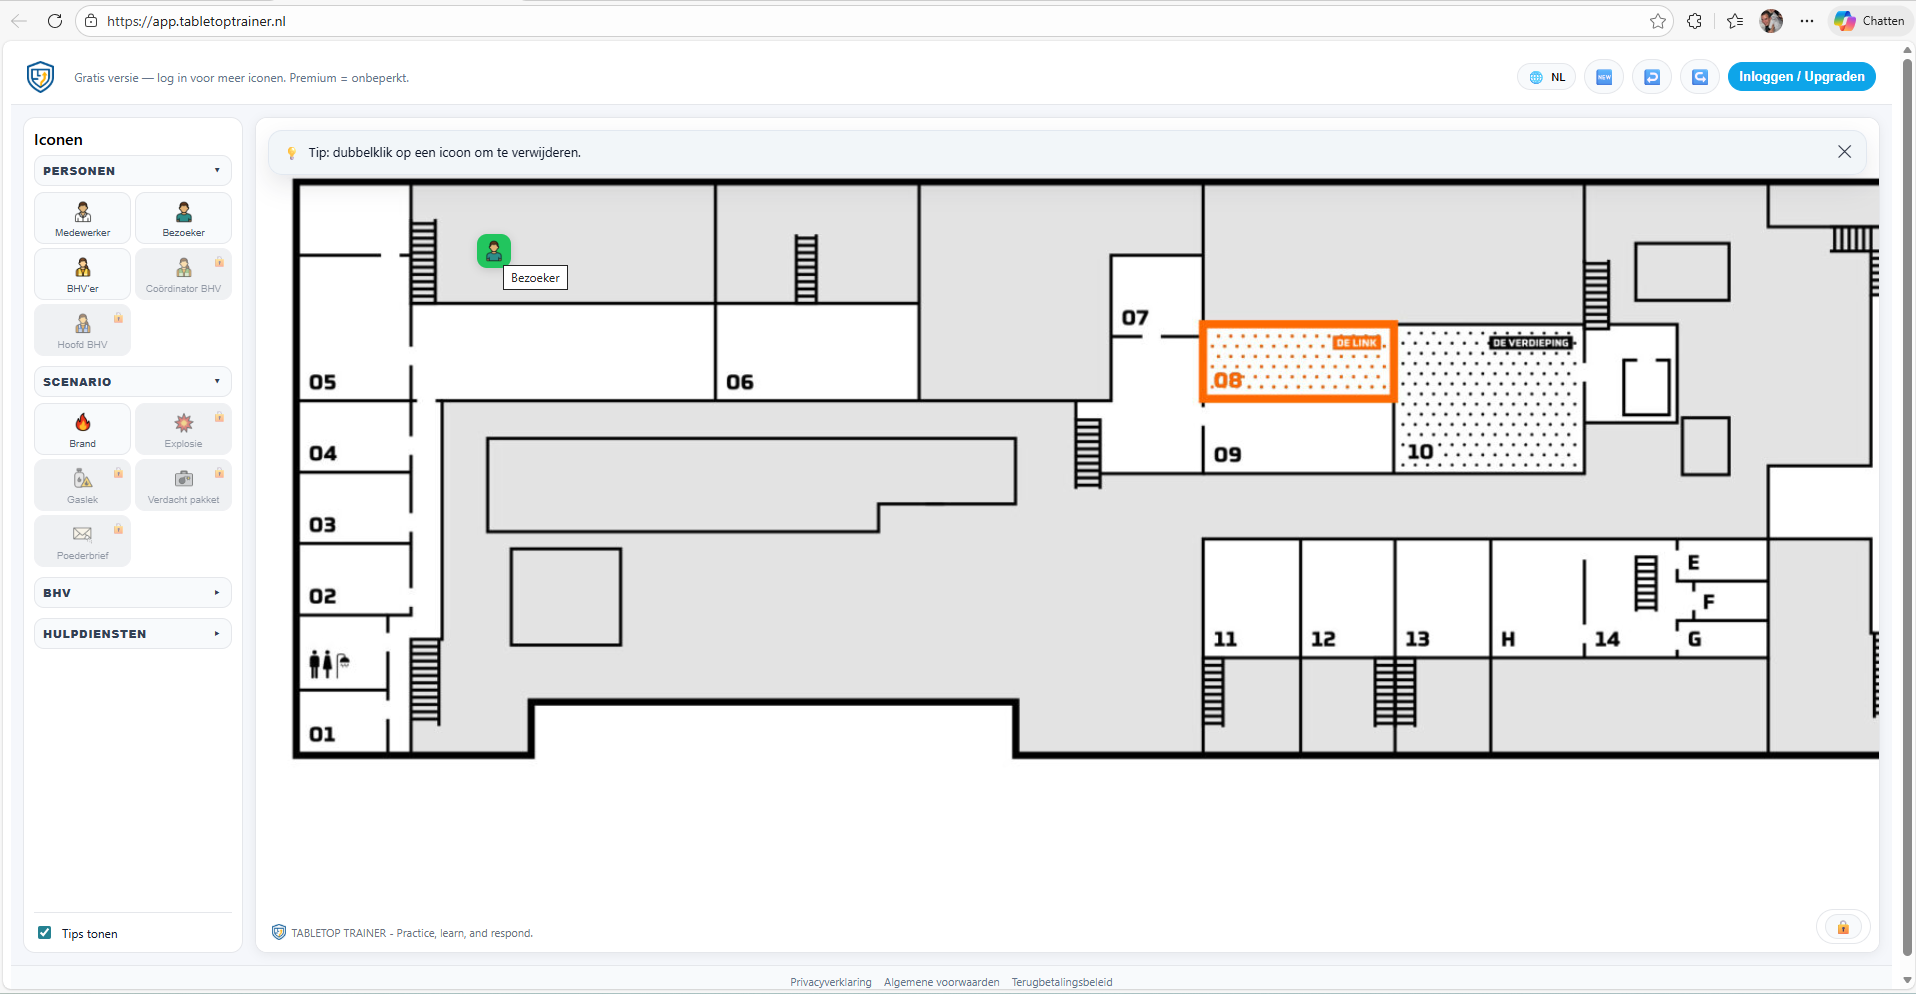Open the NL language selector
The image size is (1916, 994).
[1547, 77]
